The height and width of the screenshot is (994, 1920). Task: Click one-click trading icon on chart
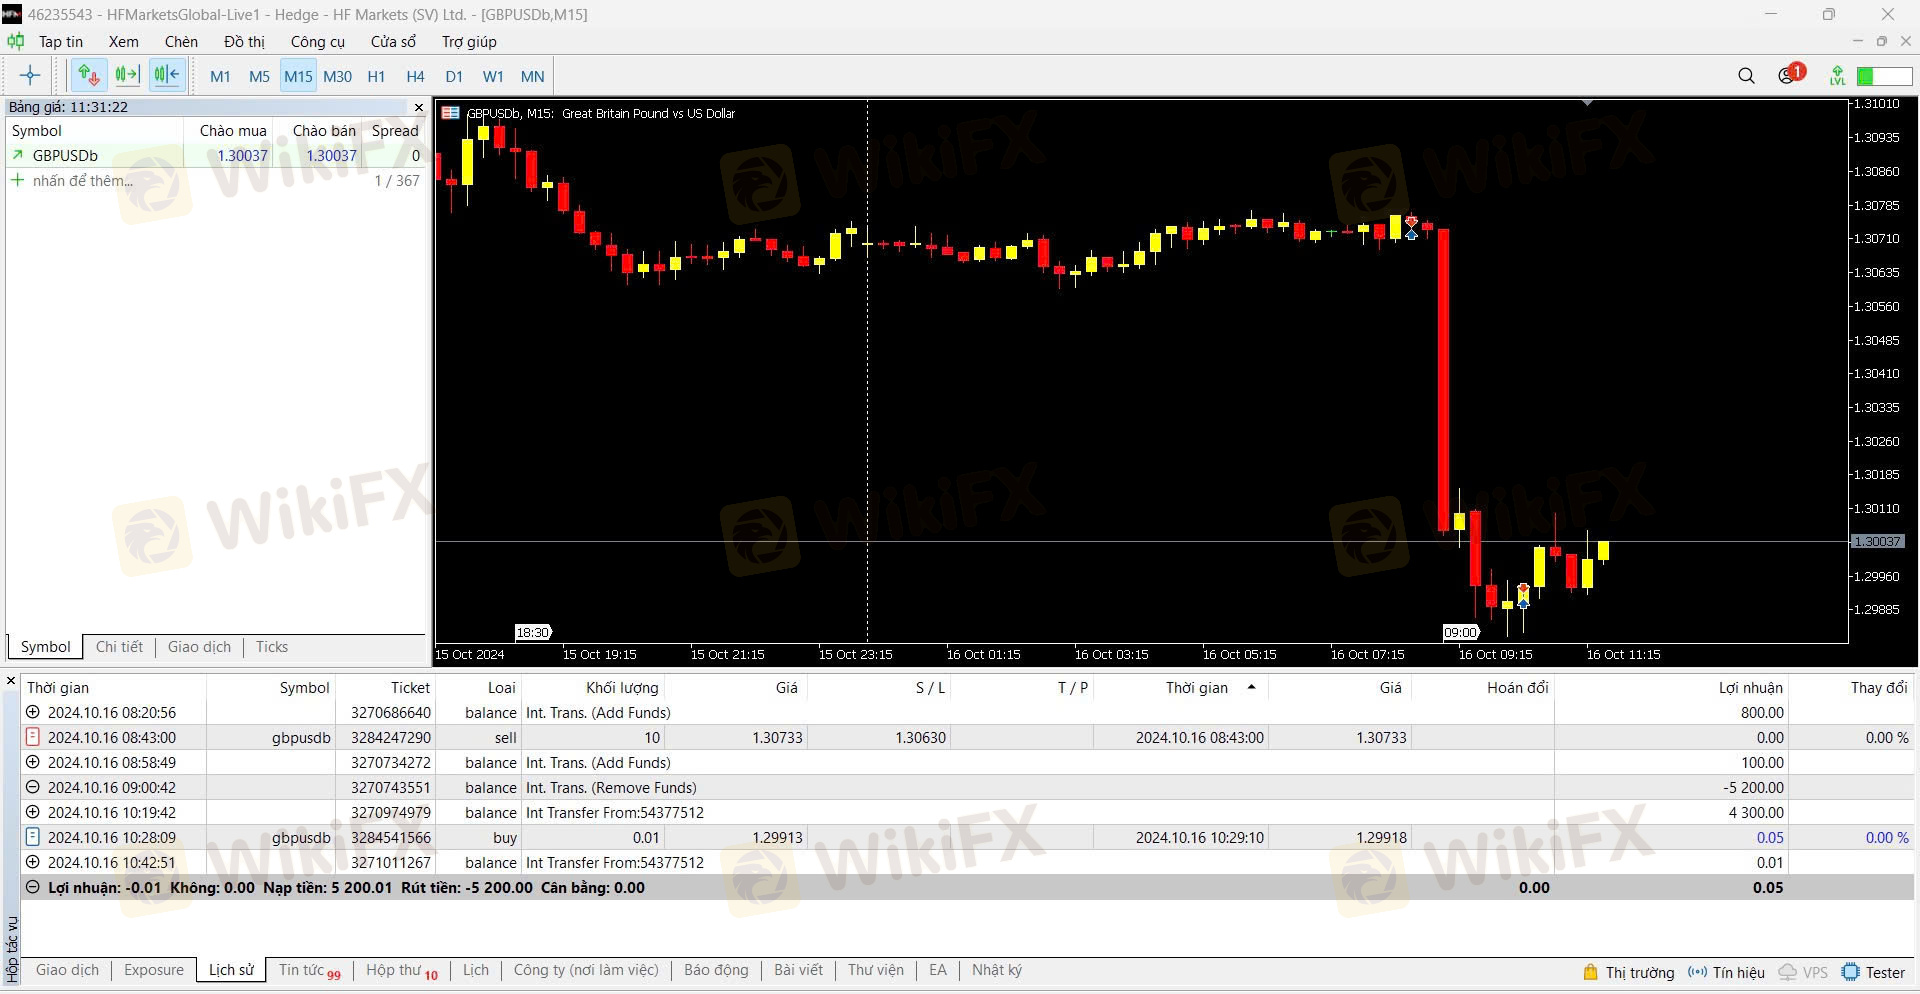[x=450, y=113]
